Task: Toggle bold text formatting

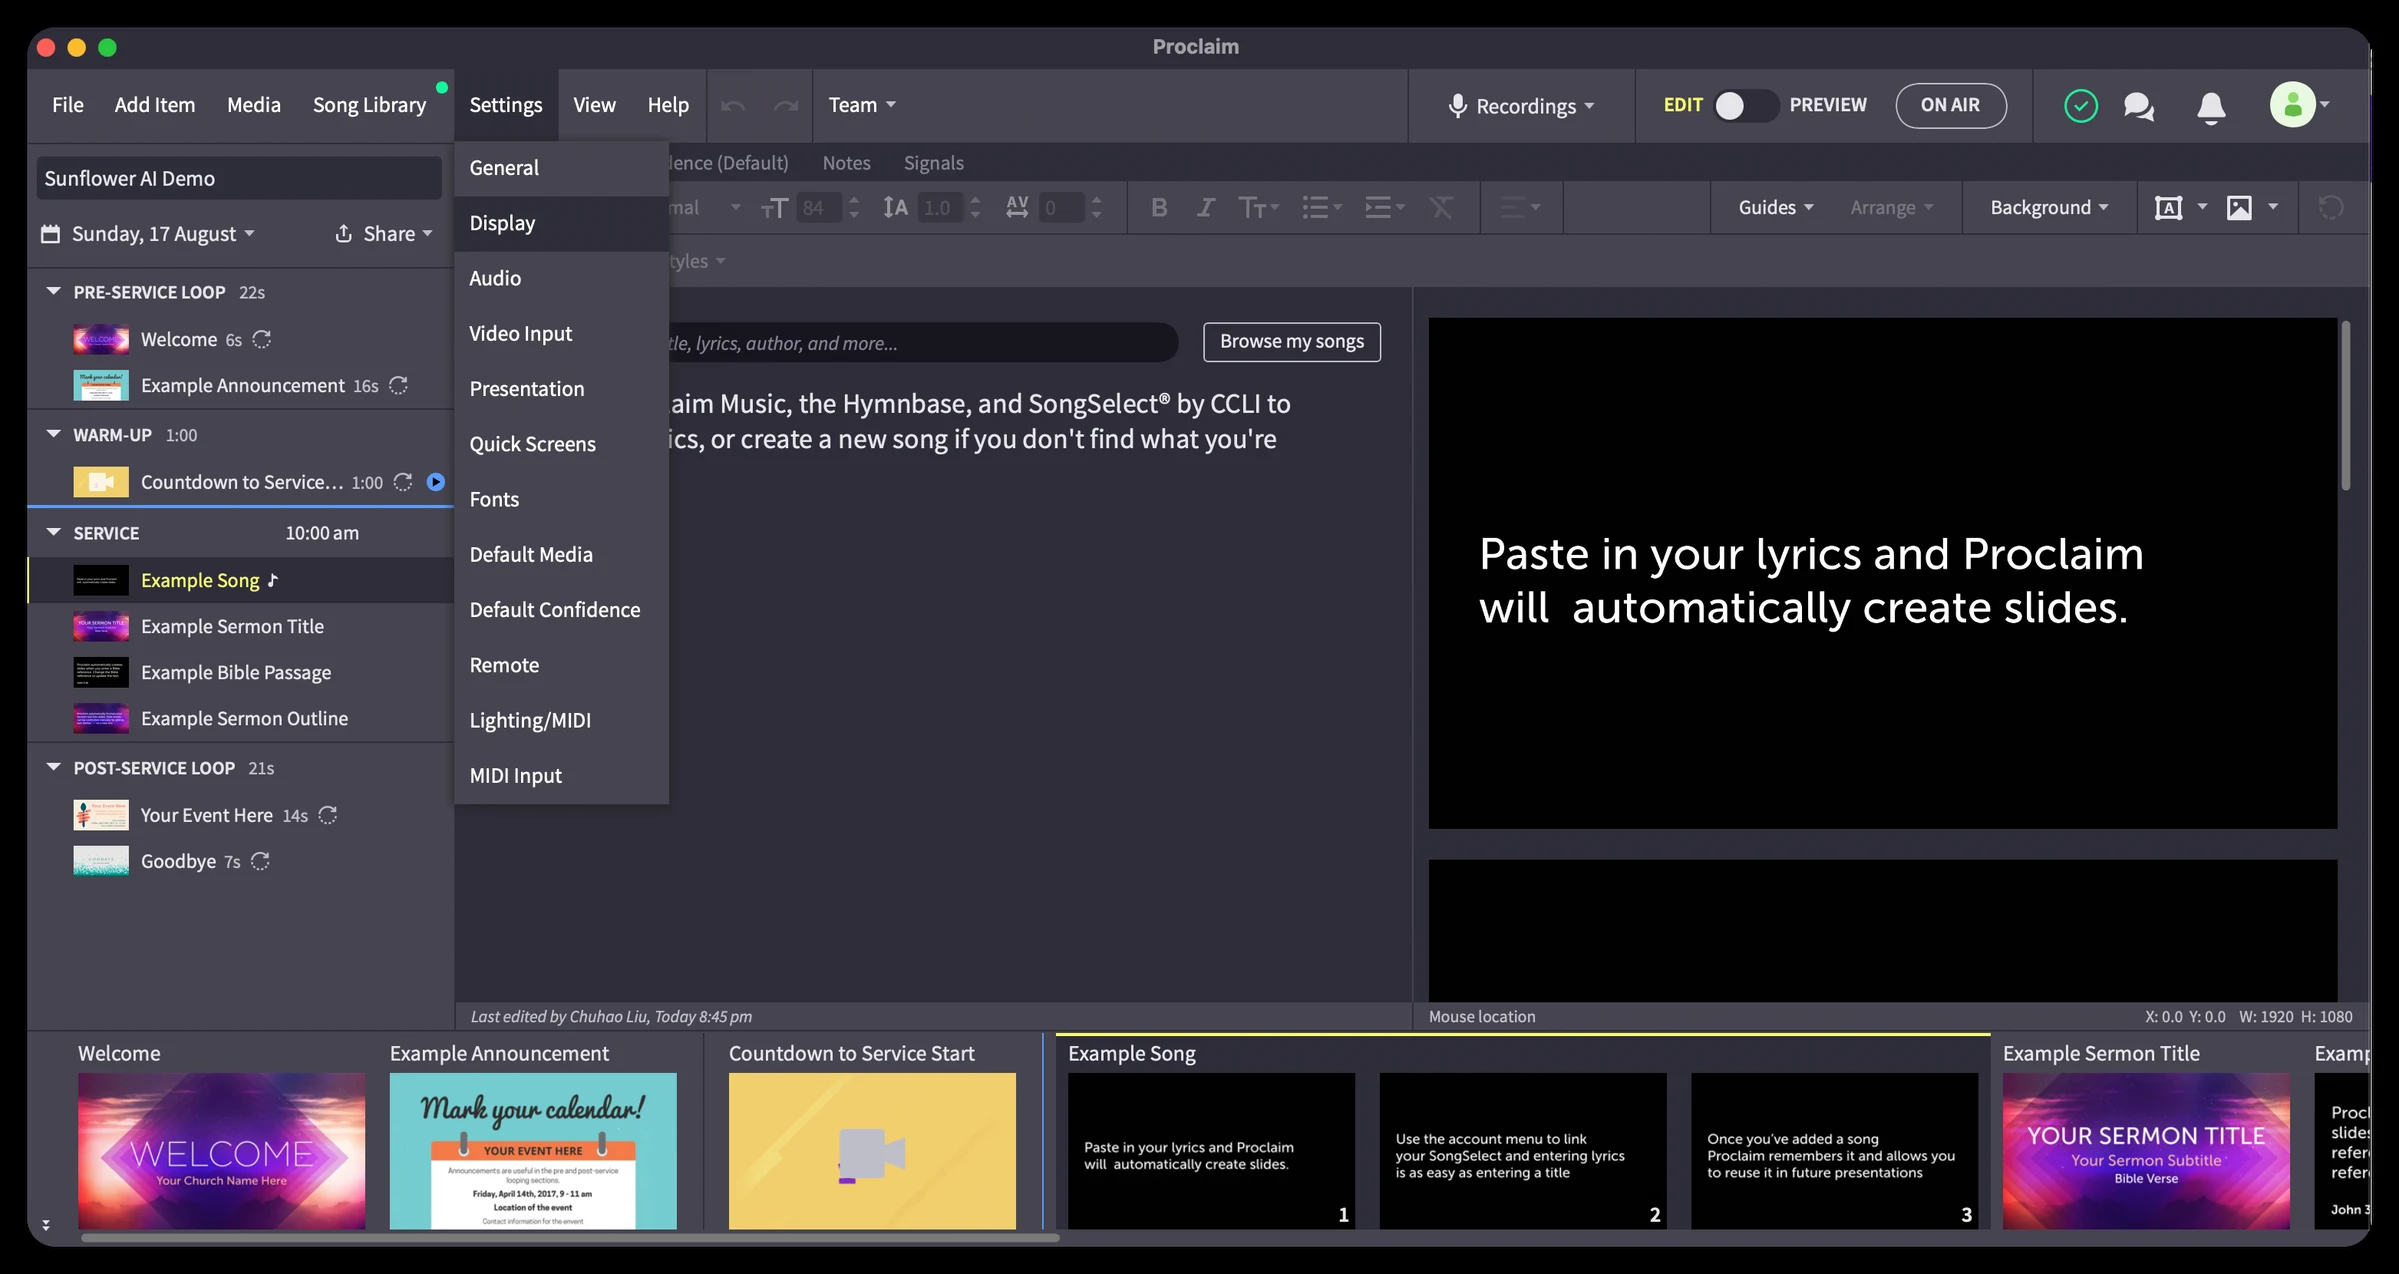Action: click(x=1159, y=207)
